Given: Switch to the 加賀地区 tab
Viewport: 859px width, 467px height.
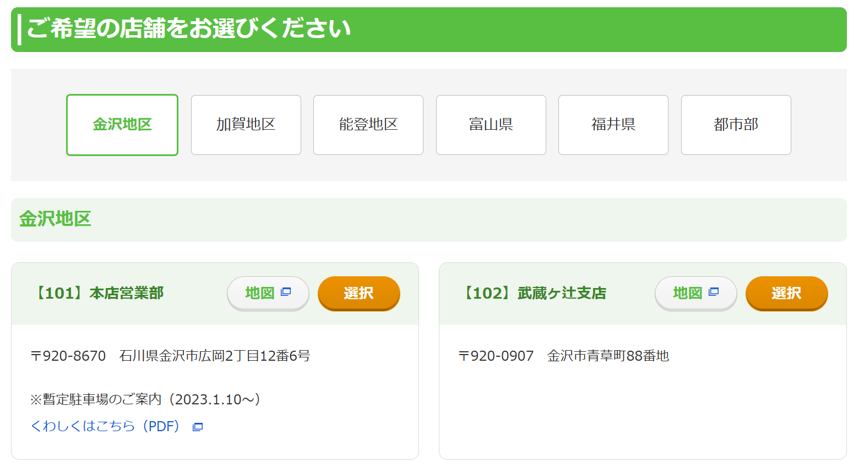Looking at the screenshot, I should pyautogui.click(x=246, y=125).
